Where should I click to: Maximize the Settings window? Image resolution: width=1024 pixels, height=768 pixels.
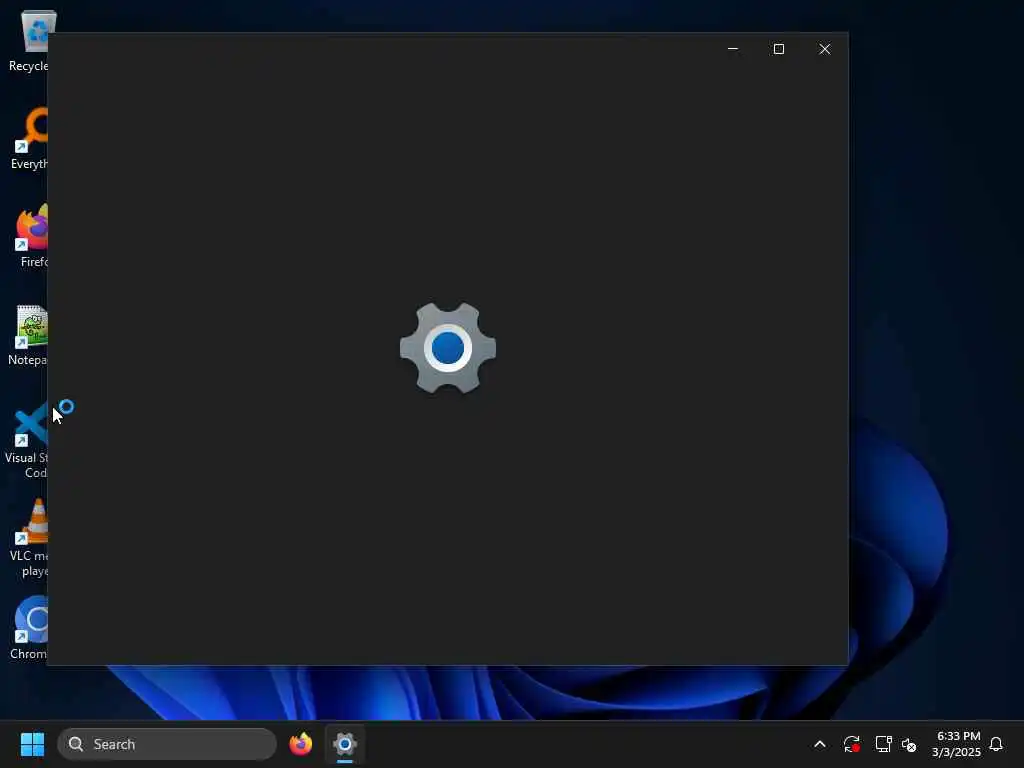point(778,49)
